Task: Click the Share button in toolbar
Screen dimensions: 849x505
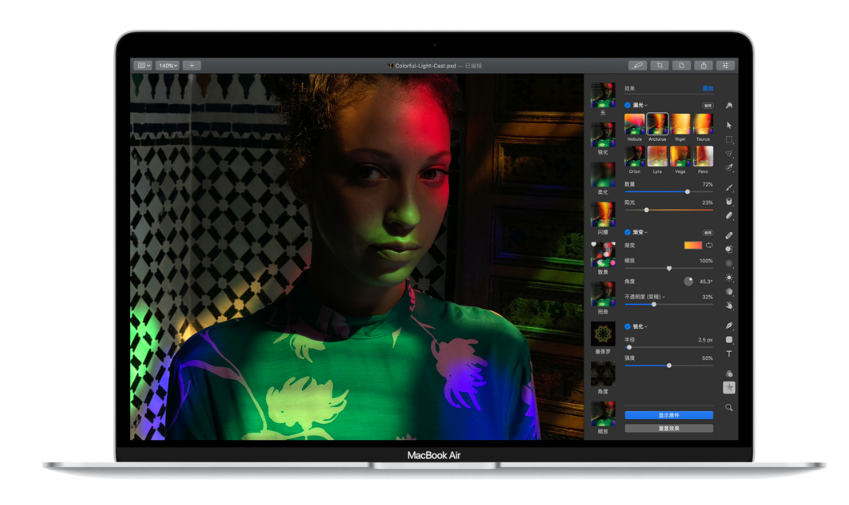Action: point(703,65)
